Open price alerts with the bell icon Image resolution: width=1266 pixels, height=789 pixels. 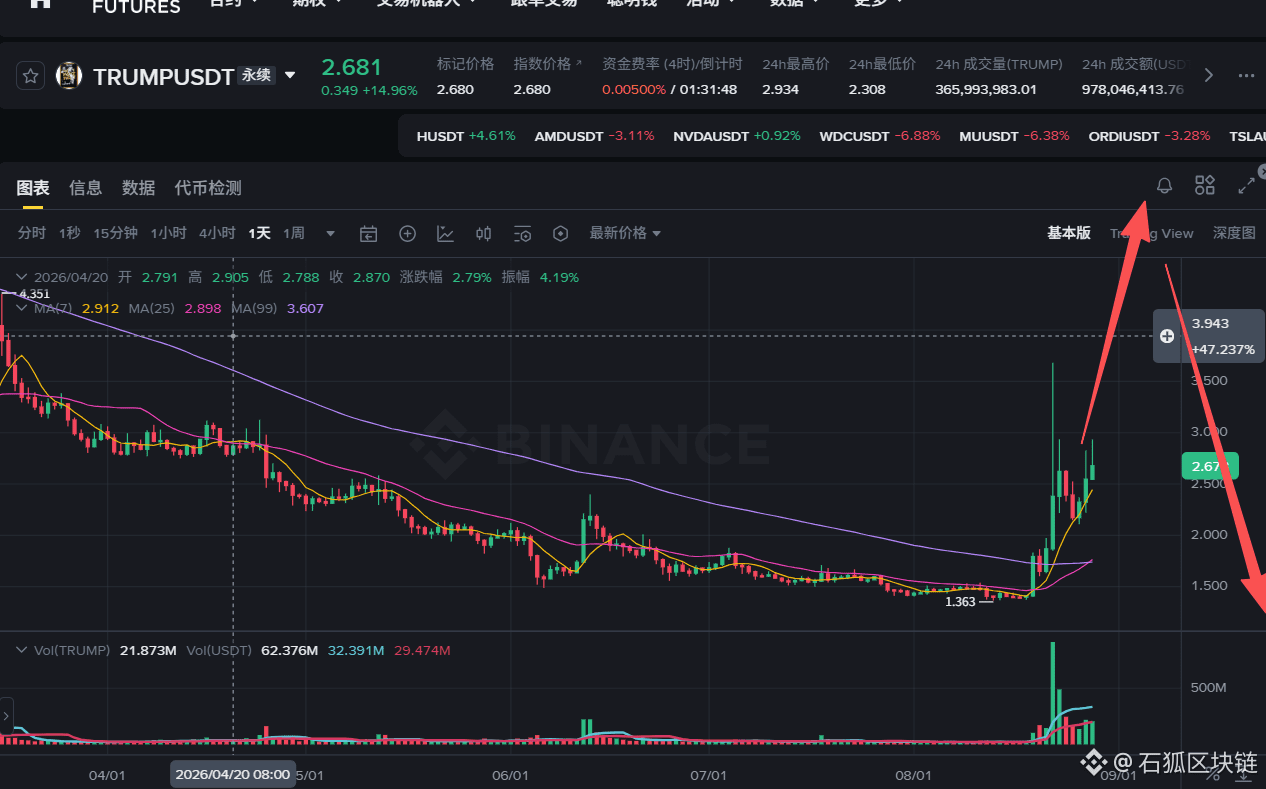[1164, 185]
